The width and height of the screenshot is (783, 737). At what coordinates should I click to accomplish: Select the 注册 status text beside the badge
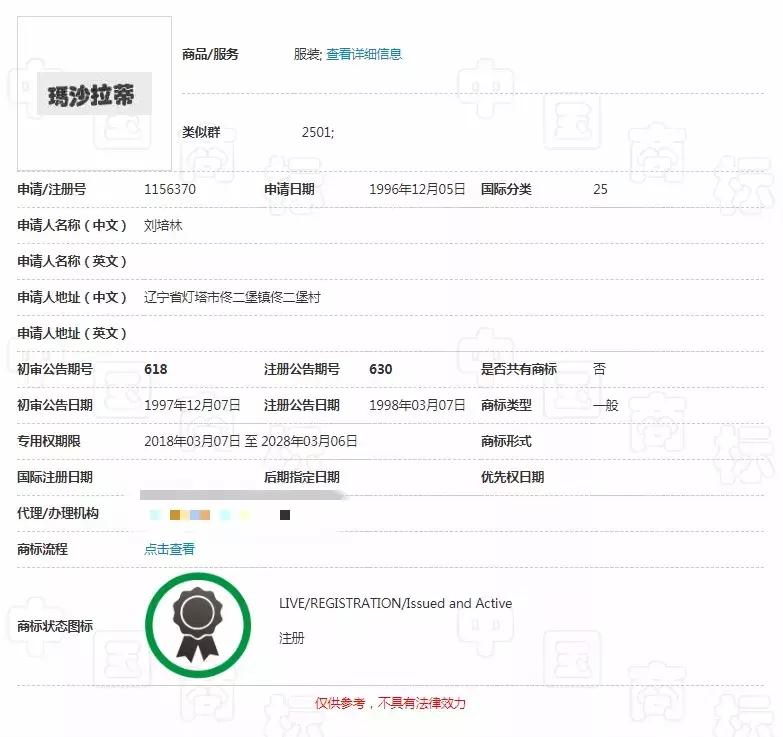click(292, 638)
